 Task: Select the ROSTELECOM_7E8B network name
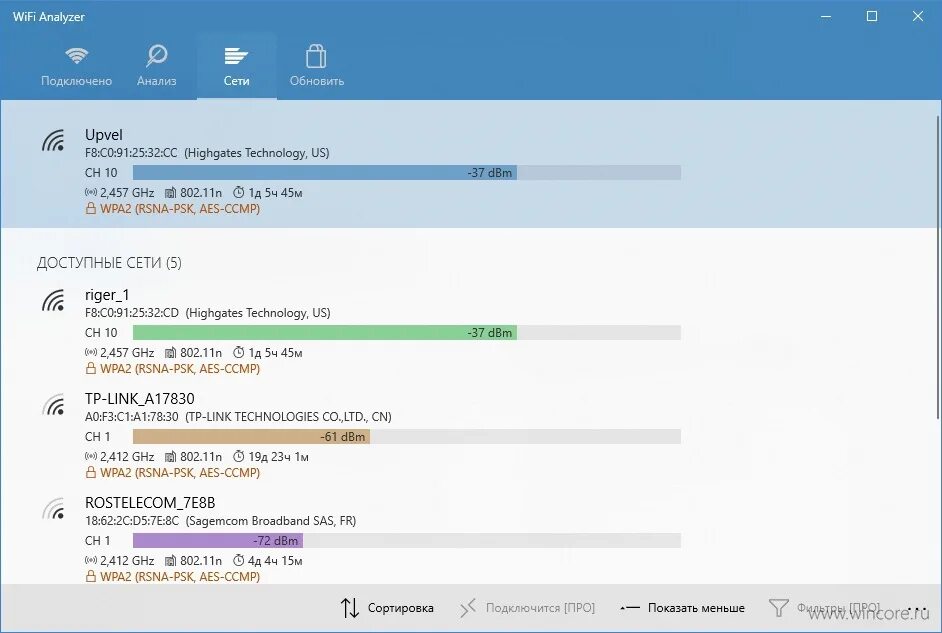150,503
